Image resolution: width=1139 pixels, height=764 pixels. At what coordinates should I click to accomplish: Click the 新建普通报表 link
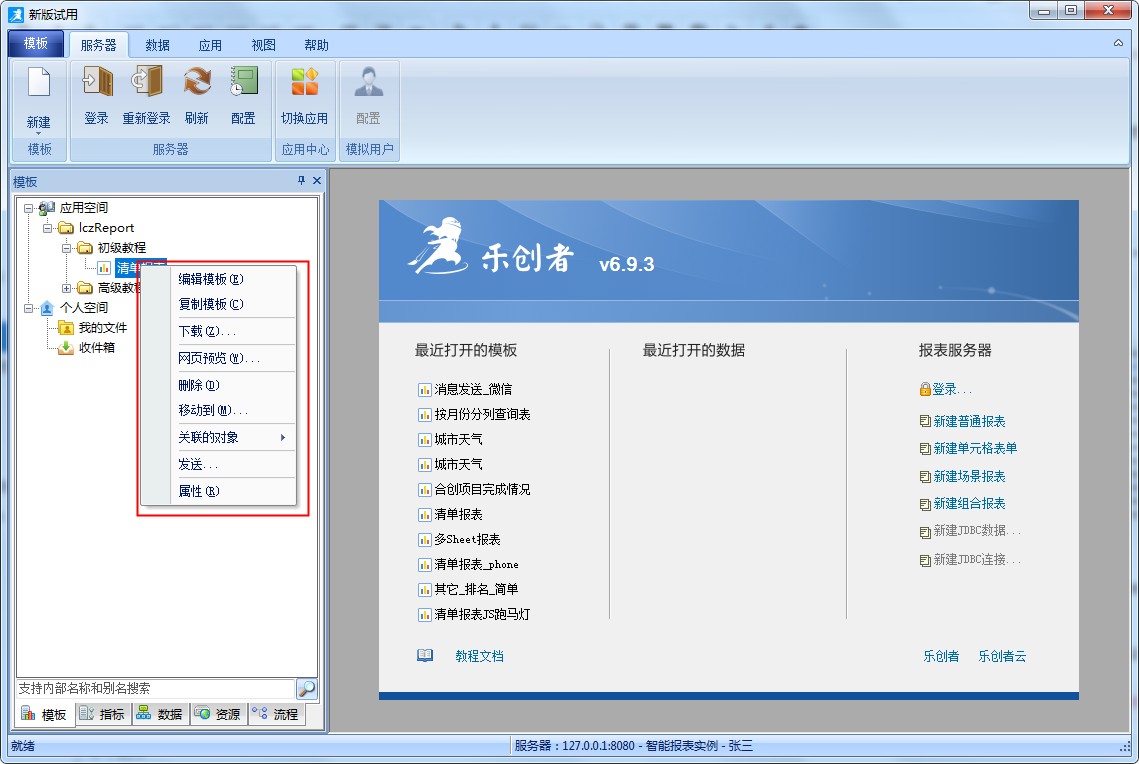[969, 422]
